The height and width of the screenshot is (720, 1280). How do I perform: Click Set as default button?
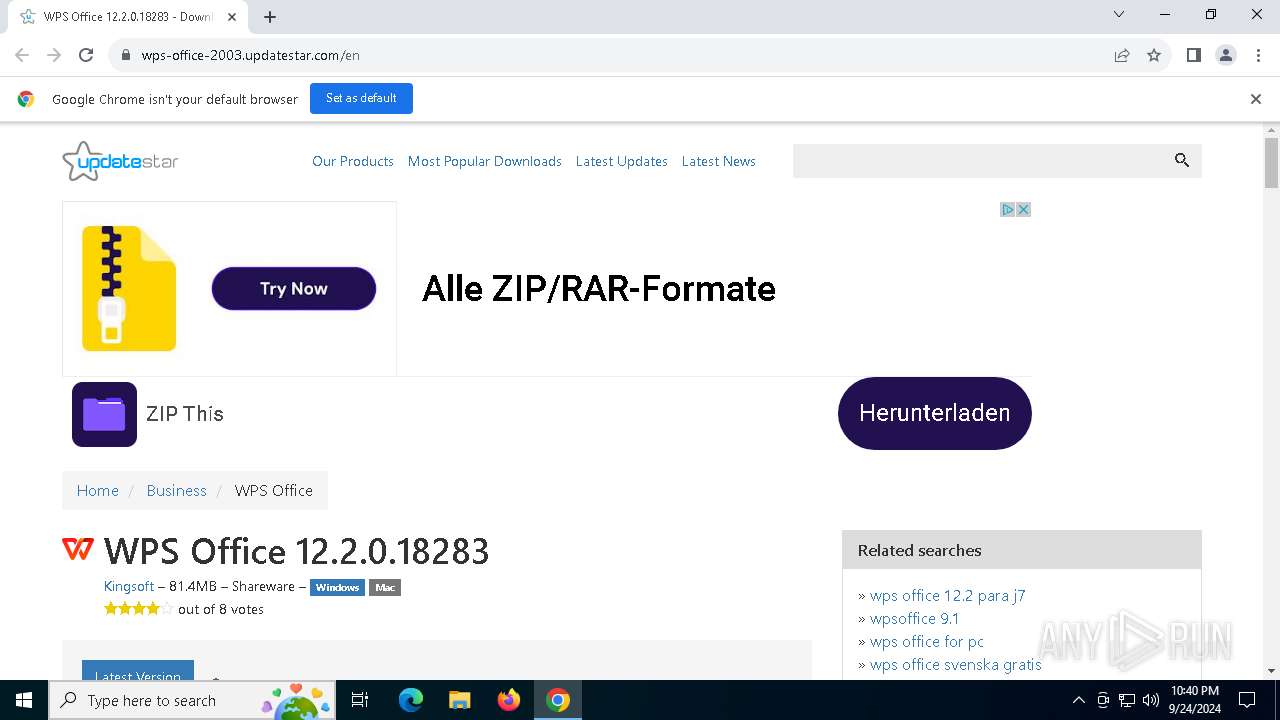click(x=361, y=98)
